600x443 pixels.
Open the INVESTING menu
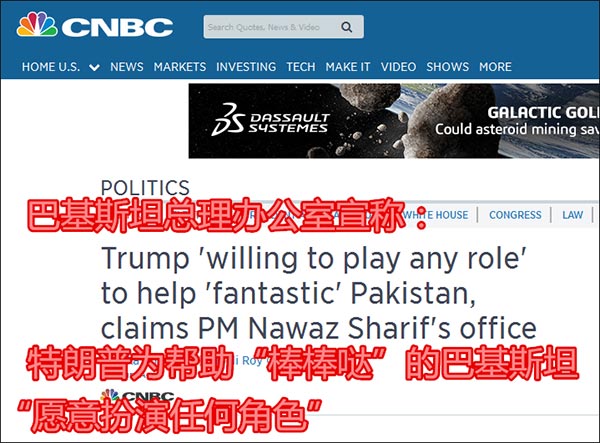[x=246, y=67]
